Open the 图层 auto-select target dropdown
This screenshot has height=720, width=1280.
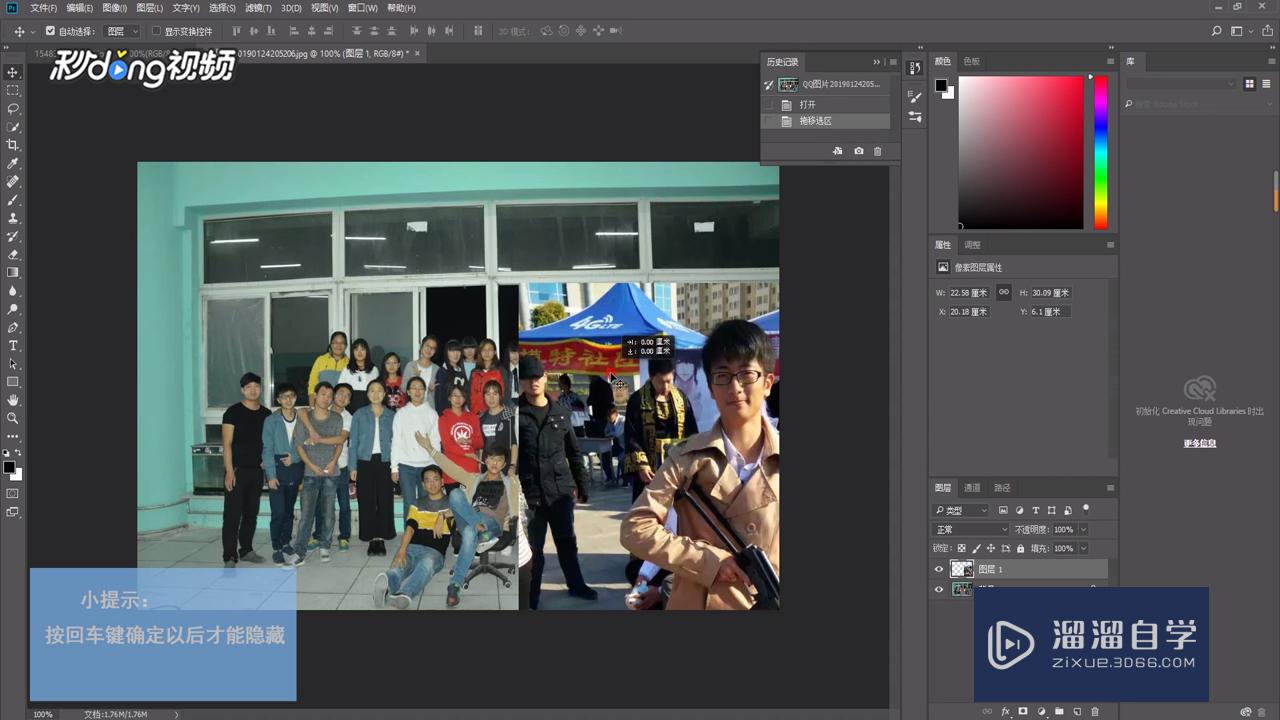(122, 31)
